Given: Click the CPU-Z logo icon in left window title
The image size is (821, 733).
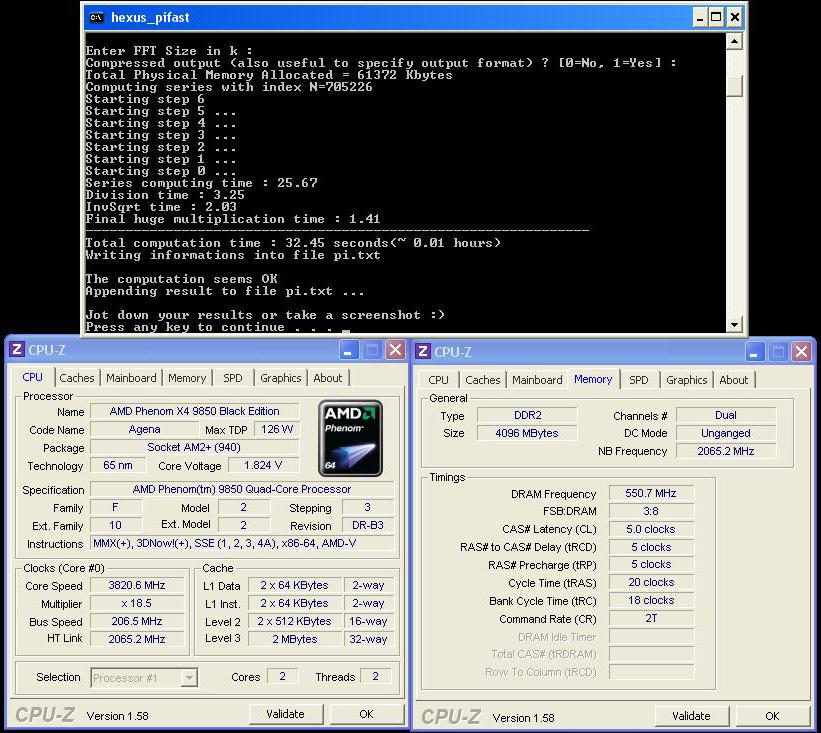Looking at the screenshot, I should pos(16,349).
